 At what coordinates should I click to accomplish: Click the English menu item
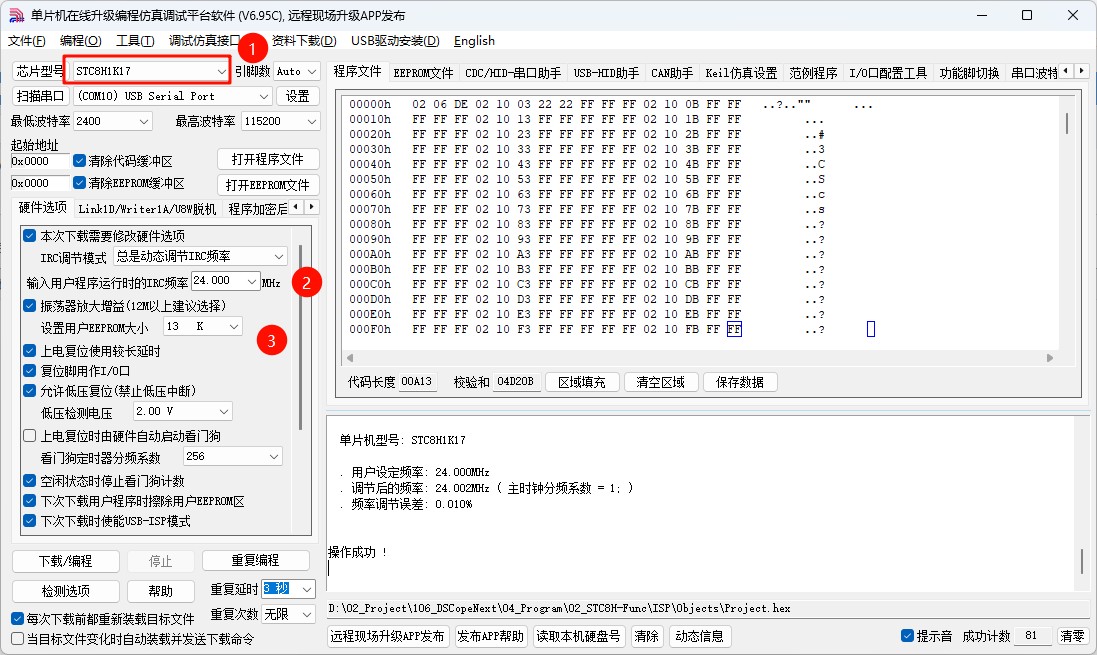474,41
